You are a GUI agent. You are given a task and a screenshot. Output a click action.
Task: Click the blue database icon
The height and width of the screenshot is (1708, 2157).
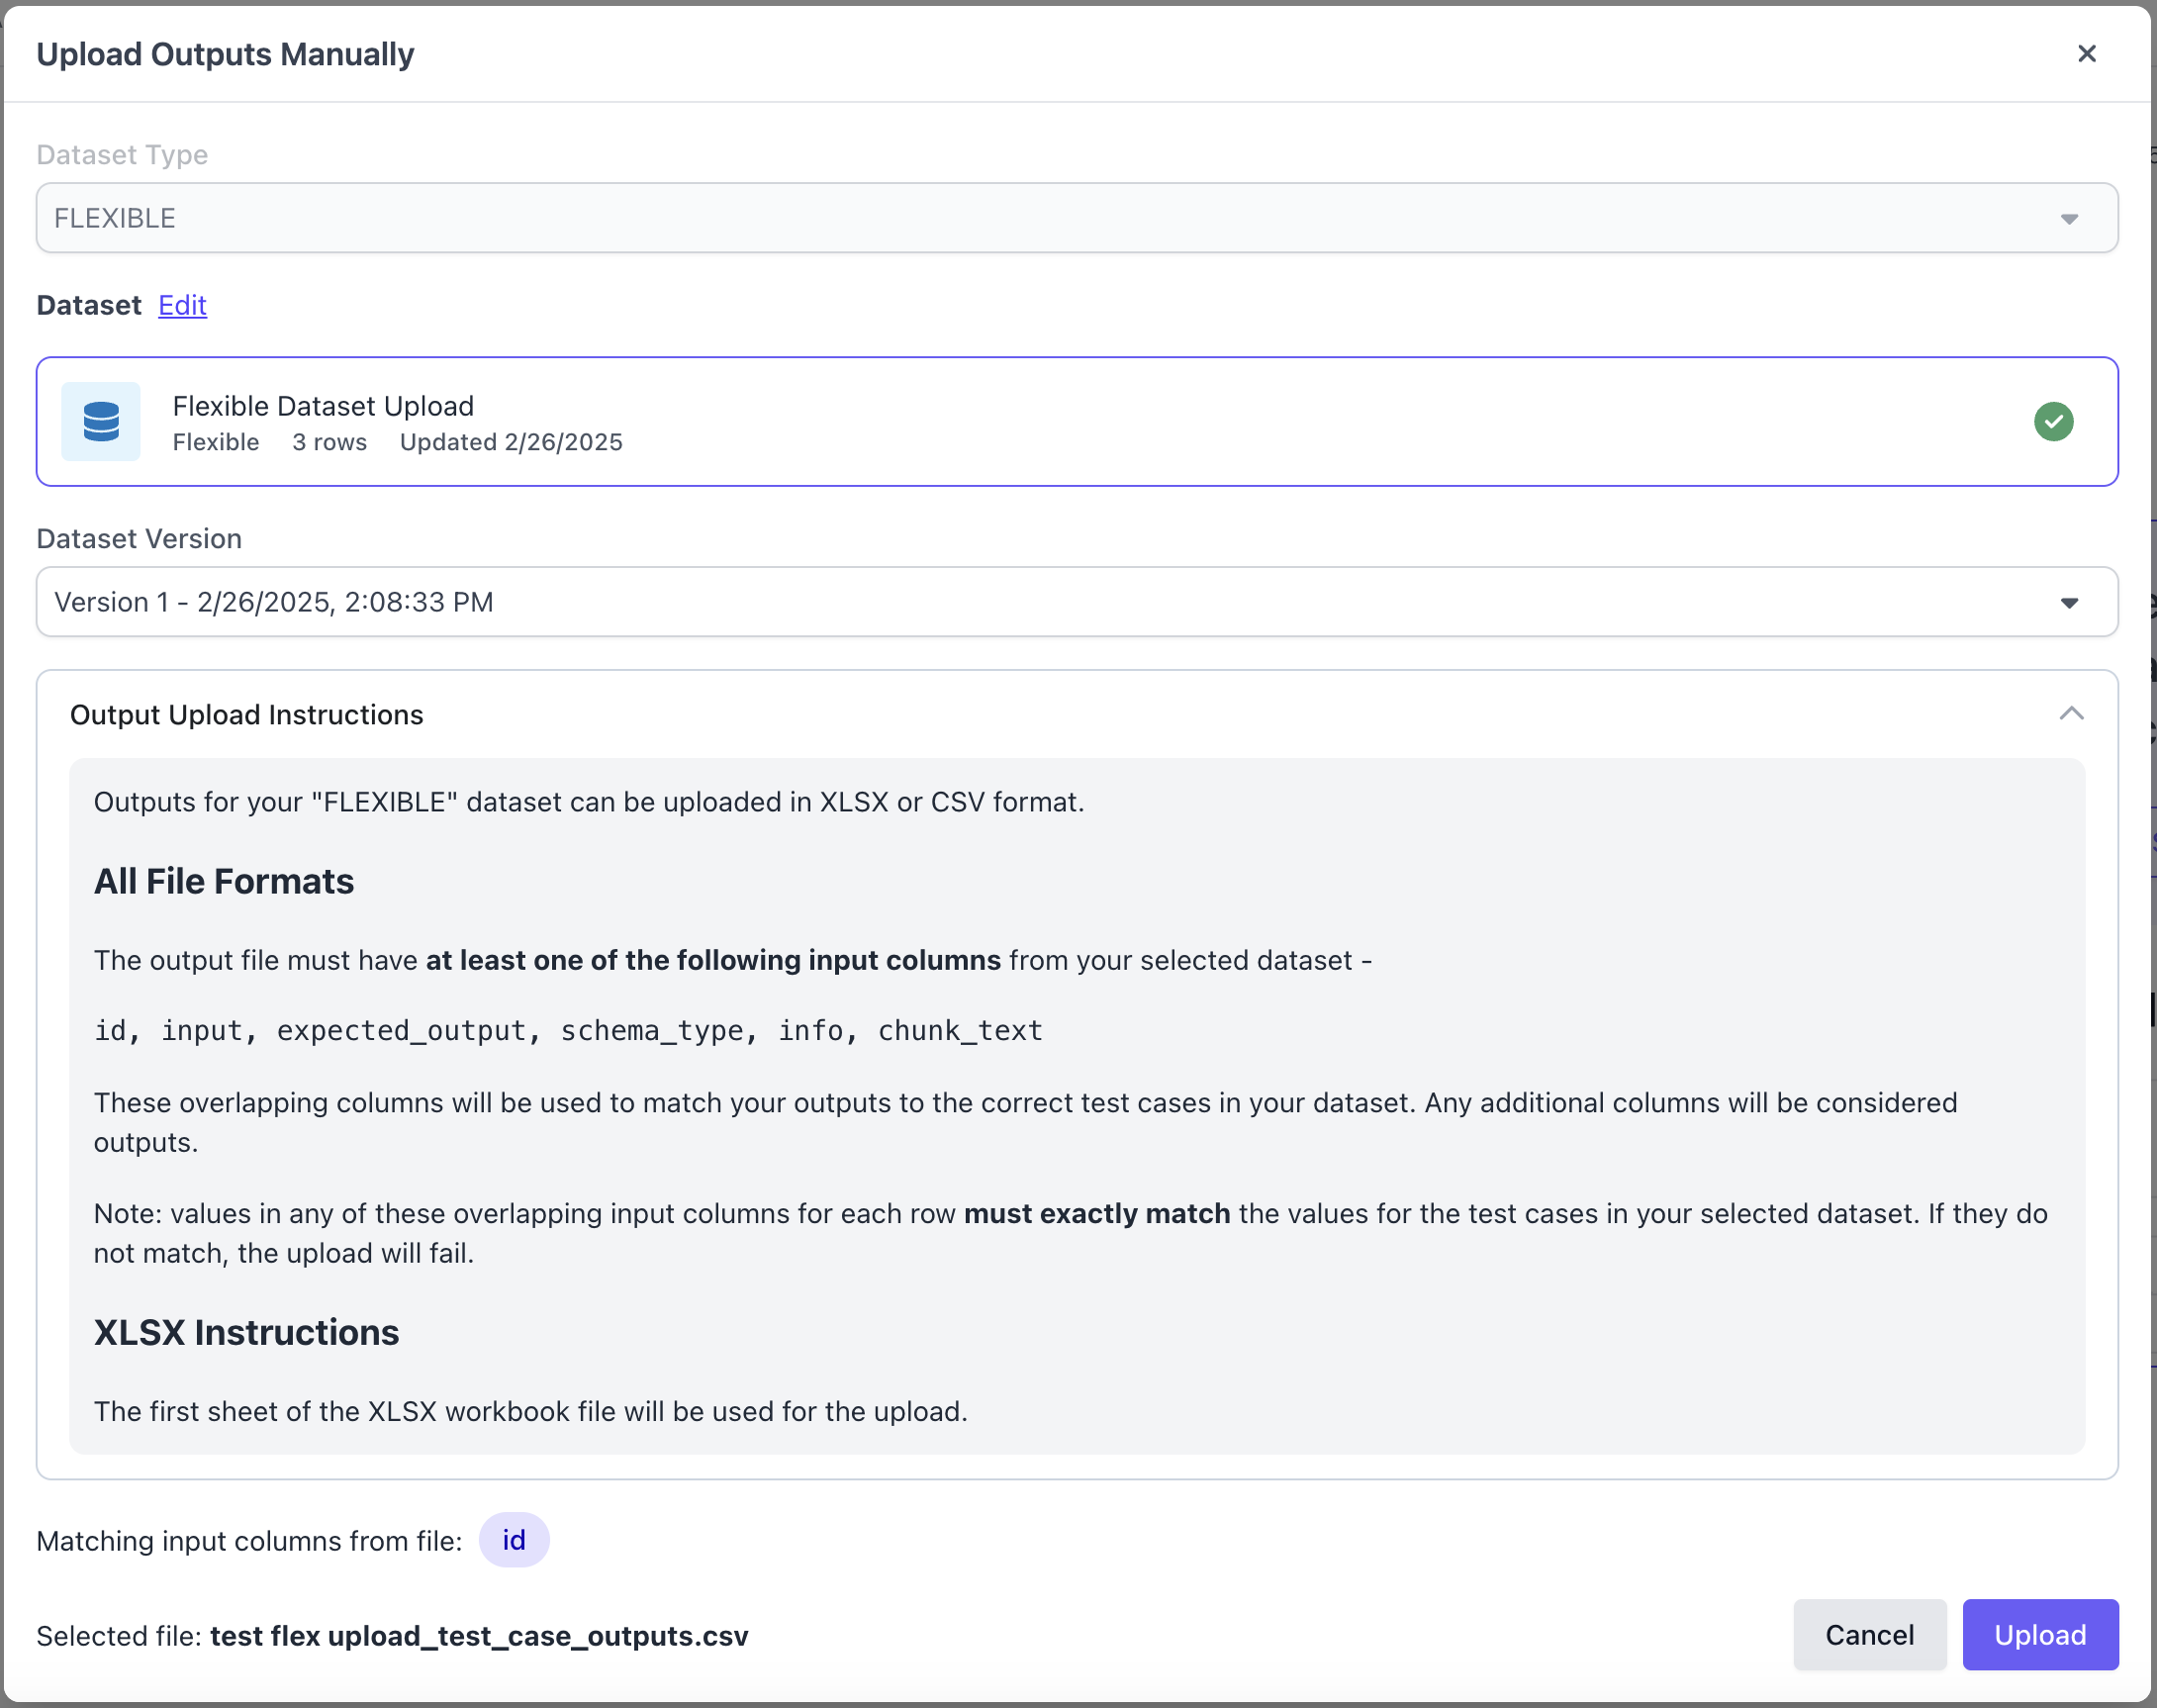101,421
